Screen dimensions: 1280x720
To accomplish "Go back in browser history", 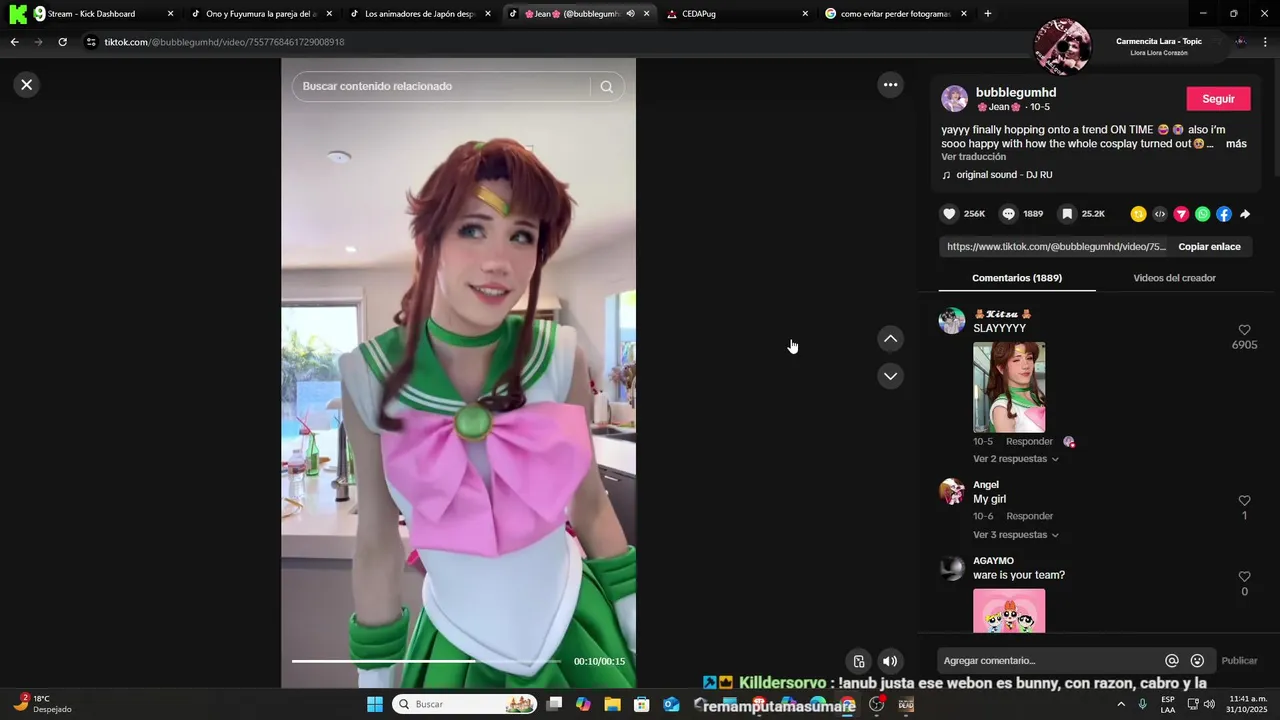I will [14, 42].
